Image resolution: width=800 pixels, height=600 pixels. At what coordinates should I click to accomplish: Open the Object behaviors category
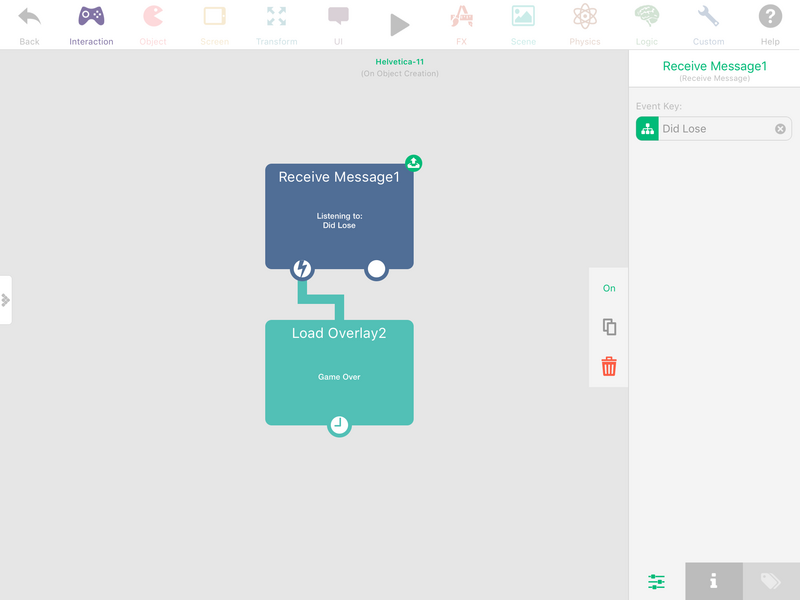click(153, 26)
